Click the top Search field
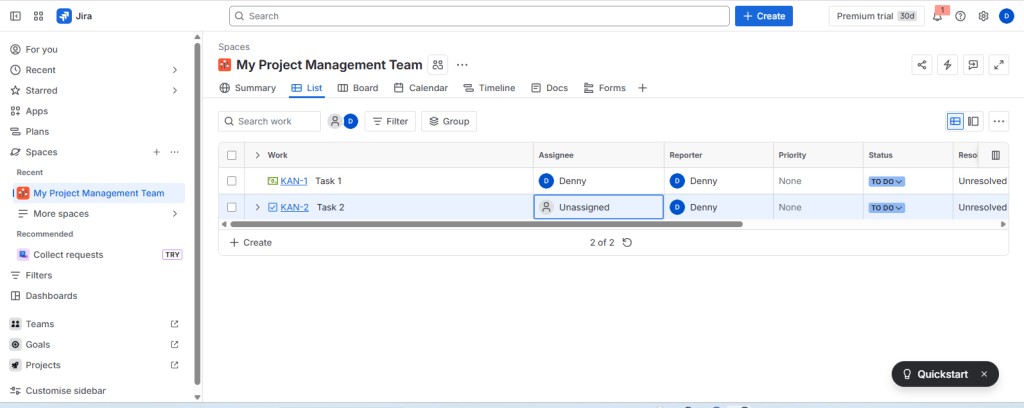The height and width of the screenshot is (408, 1024). coord(479,16)
